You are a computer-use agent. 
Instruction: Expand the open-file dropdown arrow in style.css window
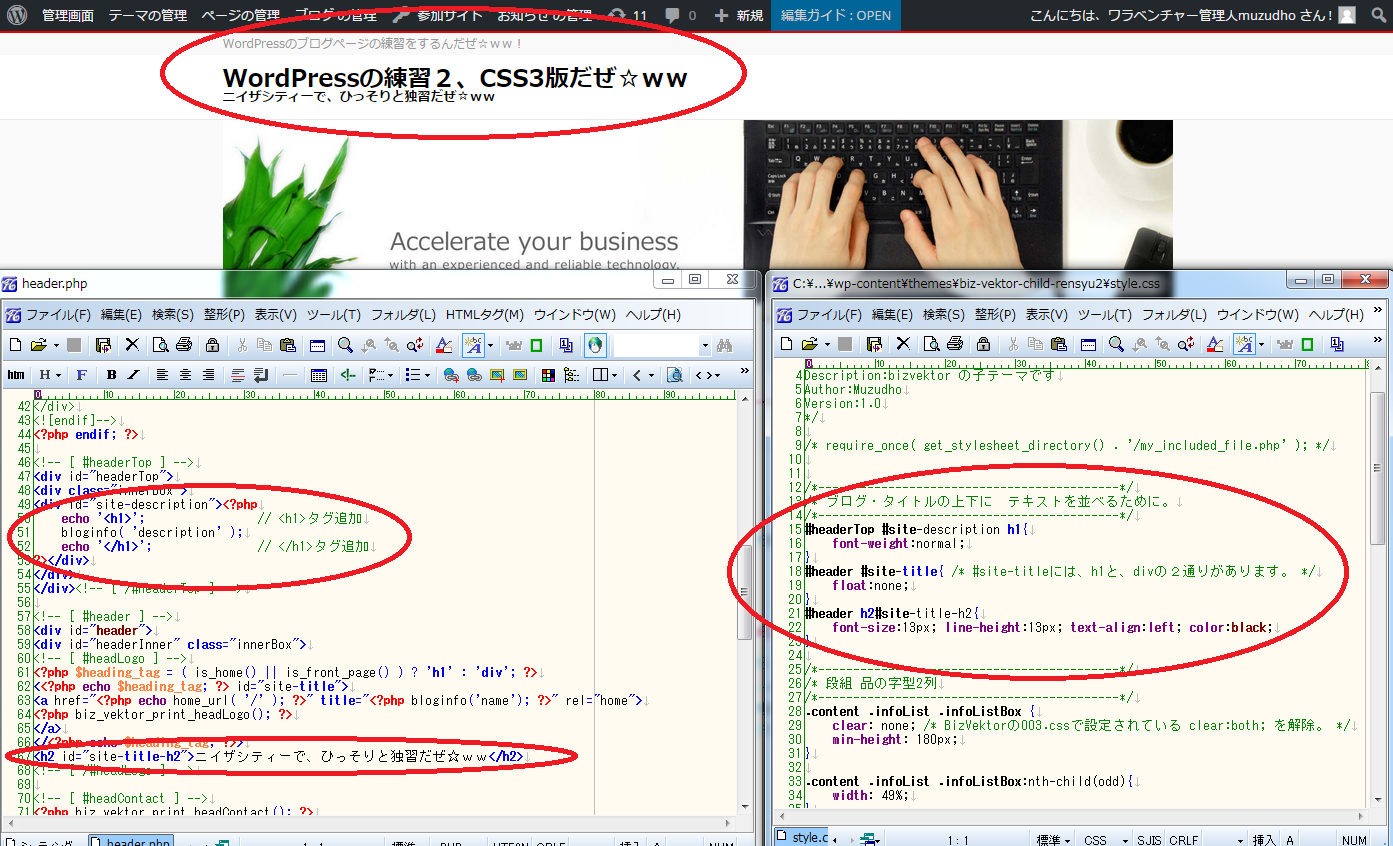click(x=825, y=344)
